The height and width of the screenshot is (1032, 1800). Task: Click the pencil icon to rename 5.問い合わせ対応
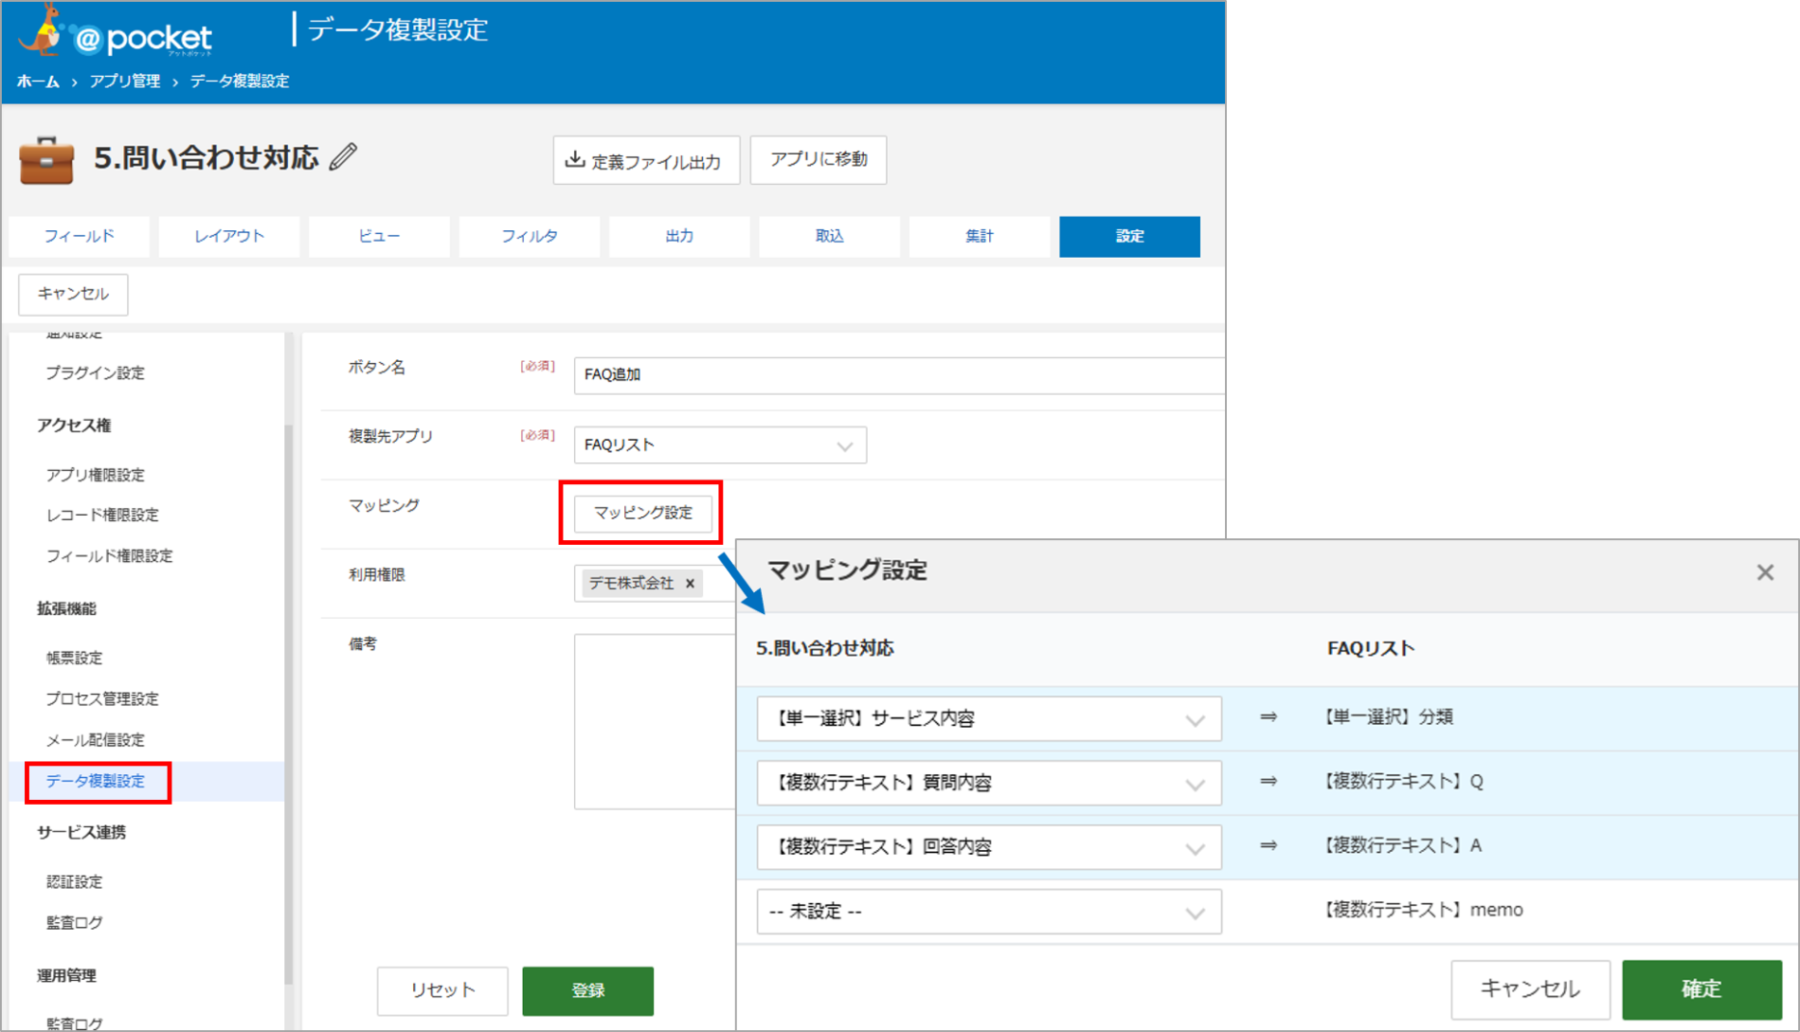pyautogui.click(x=345, y=158)
